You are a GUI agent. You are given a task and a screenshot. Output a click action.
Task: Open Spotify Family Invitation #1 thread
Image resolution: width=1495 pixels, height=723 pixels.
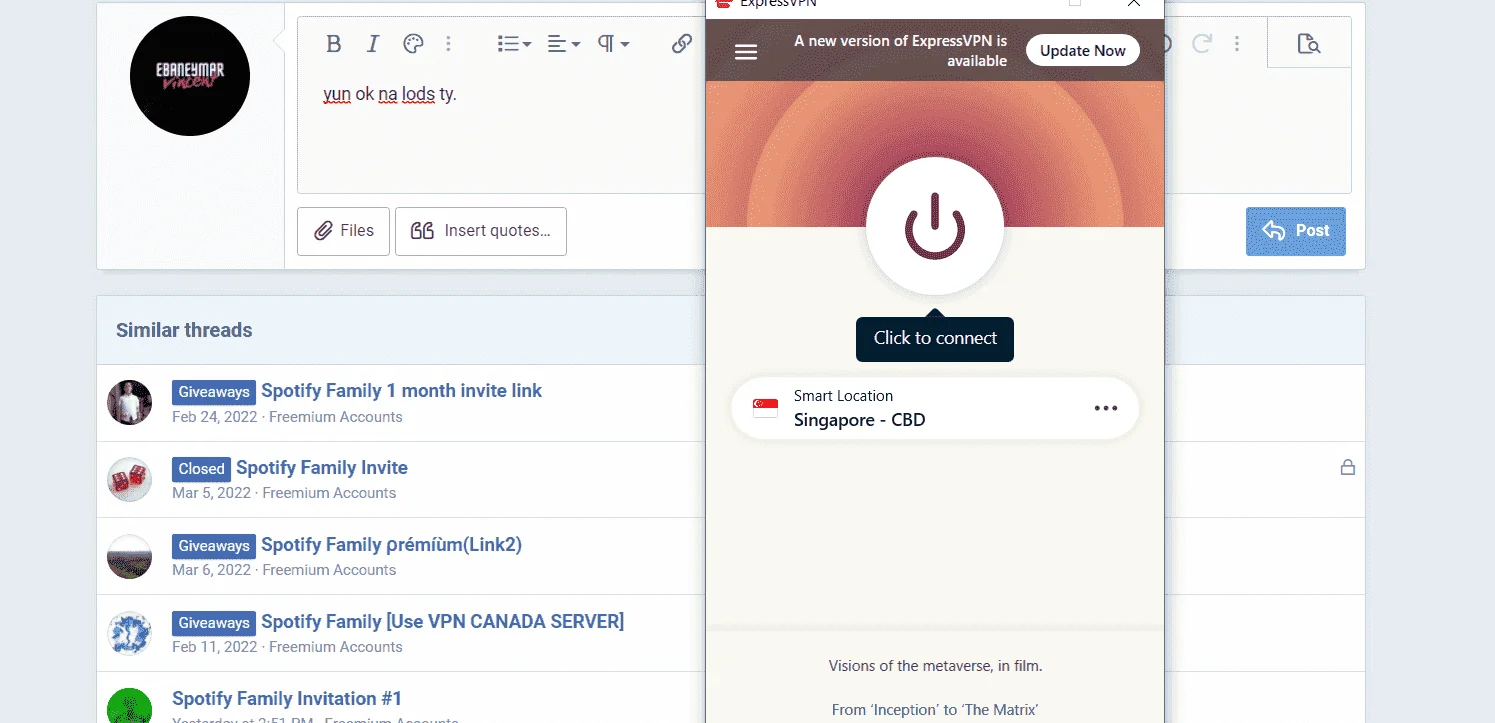[287, 699]
